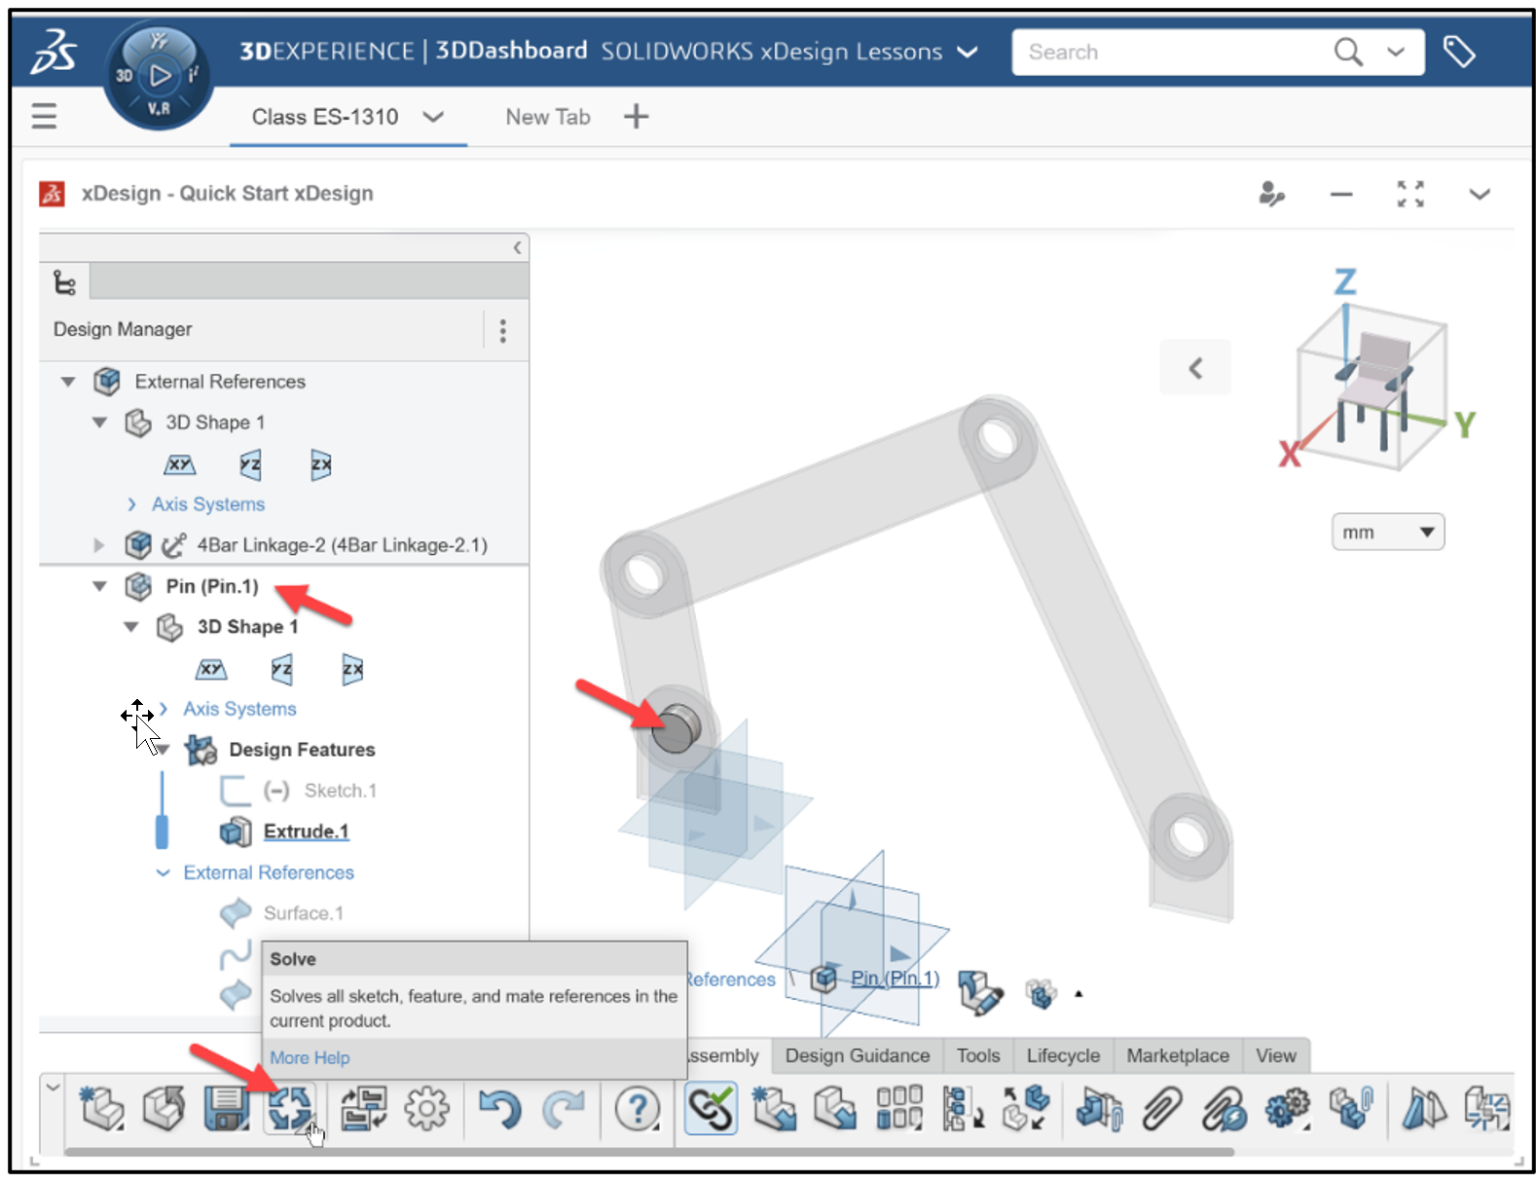This screenshot has width=1536, height=1183.
Task: Select the Mate icon in the Assembly toolbar
Action: [711, 1108]
